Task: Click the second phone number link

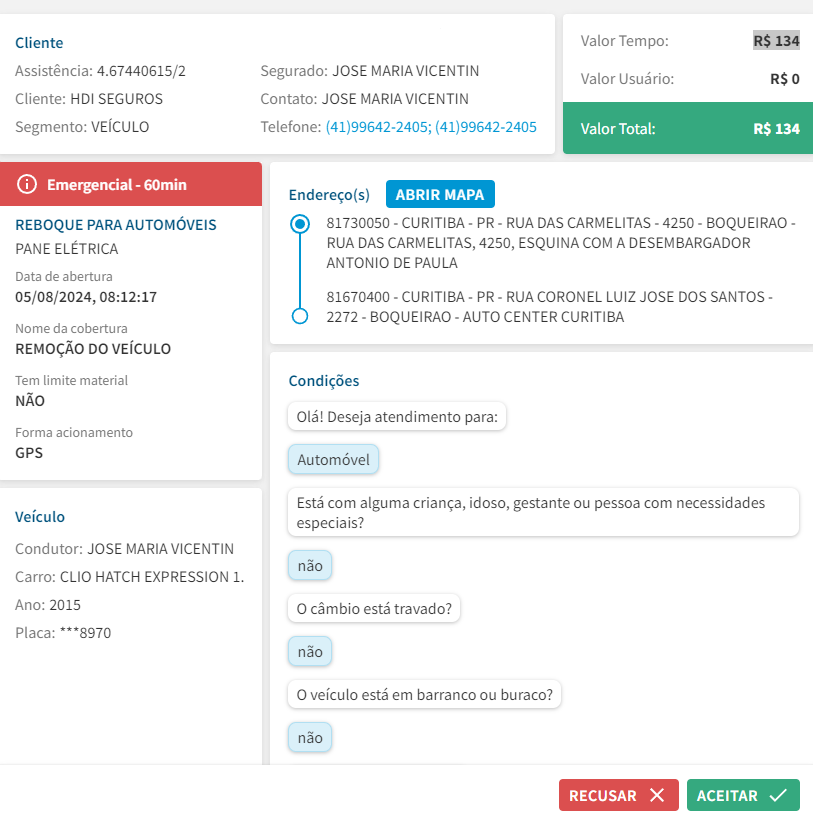Action: [486, 127]
